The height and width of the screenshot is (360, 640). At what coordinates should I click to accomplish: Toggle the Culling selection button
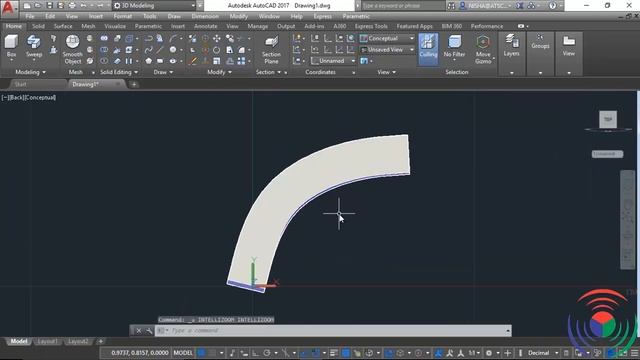[428, 49]
